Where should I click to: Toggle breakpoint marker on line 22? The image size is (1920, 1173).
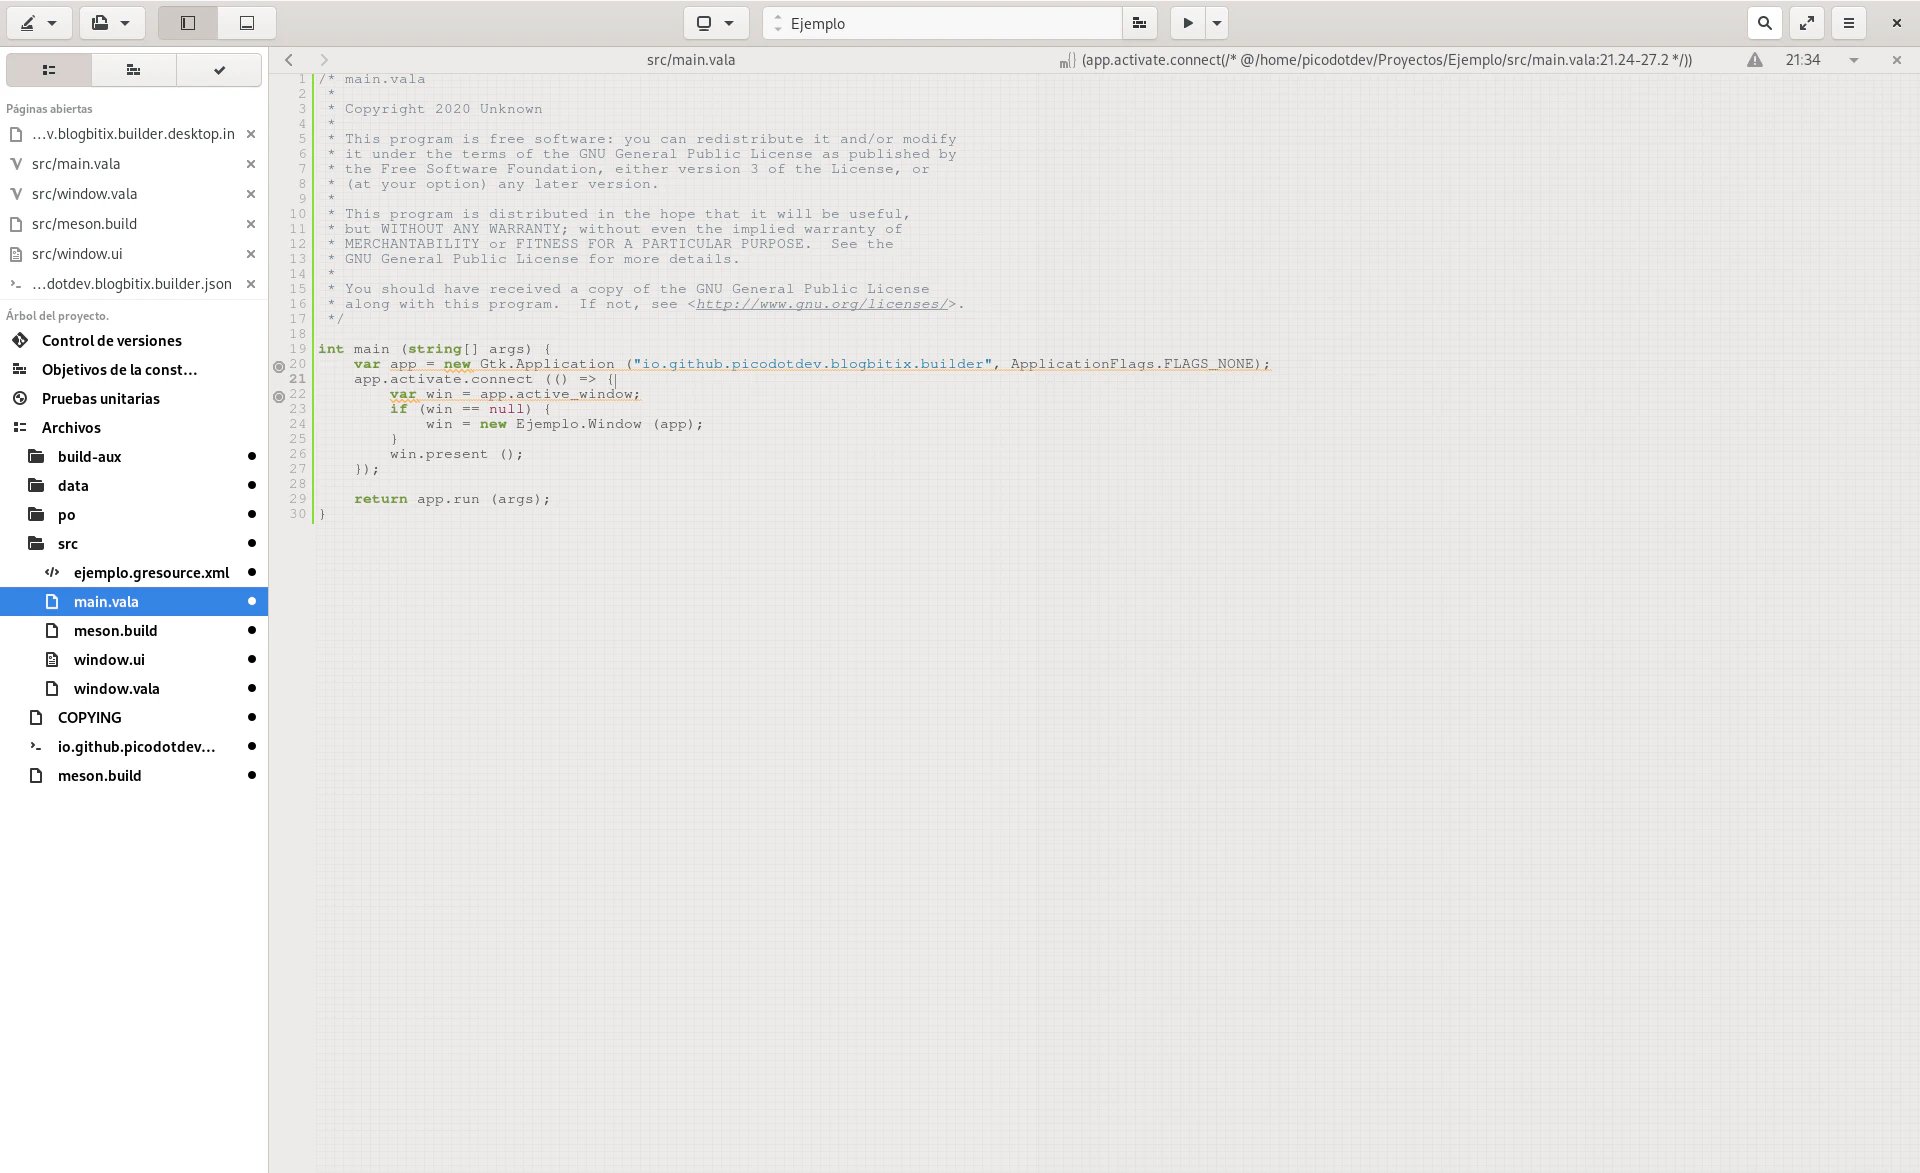coord(279,396)
